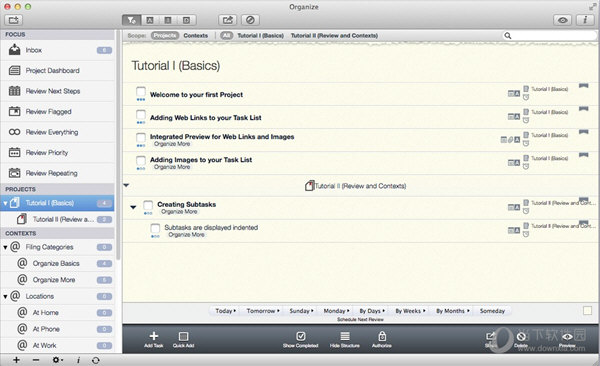Image resolution: width=600 pixels, height=366 pixels.
Task: Open By Days schedule dropdown
Action: [x=372, y=311]
